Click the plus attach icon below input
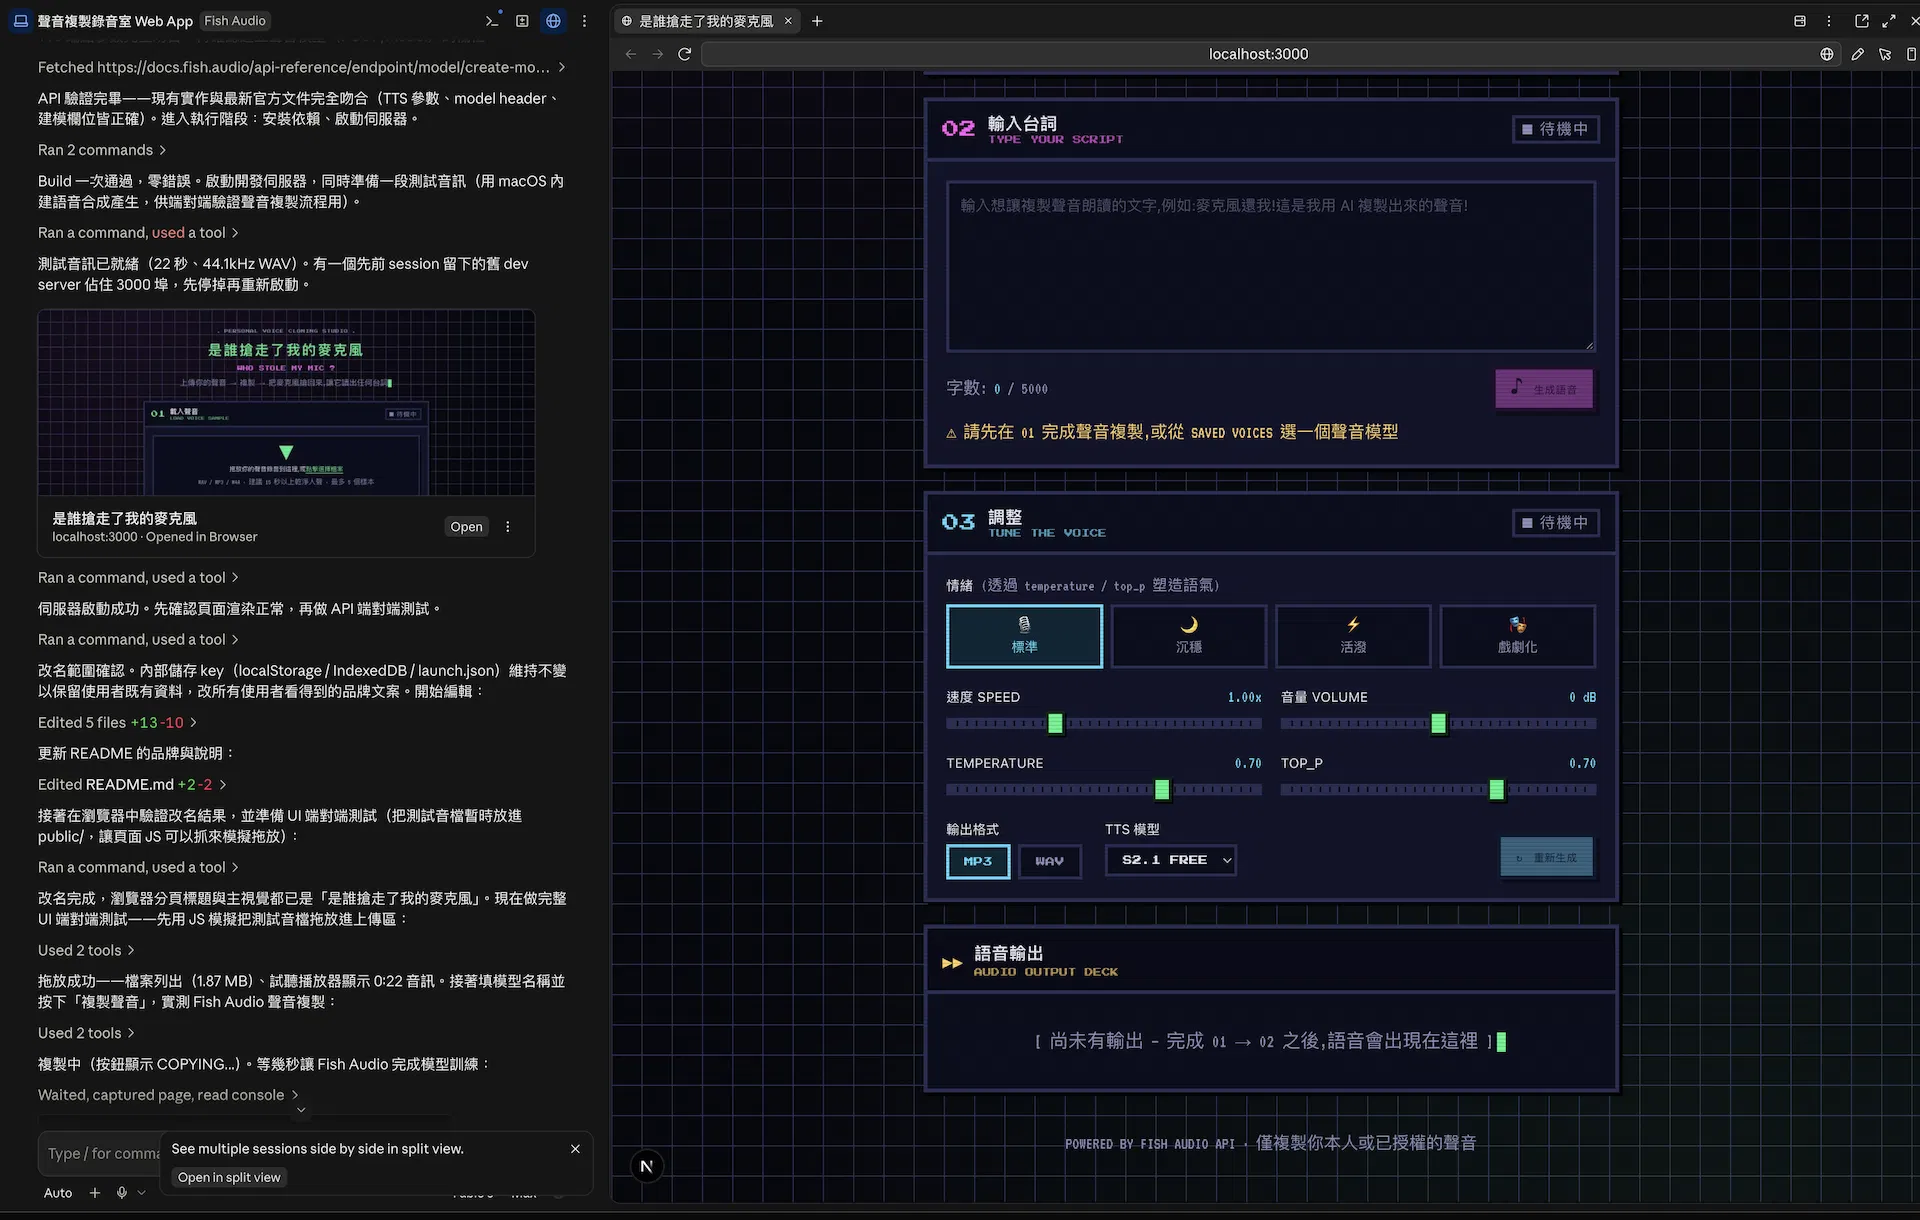 coord(95,1193)
